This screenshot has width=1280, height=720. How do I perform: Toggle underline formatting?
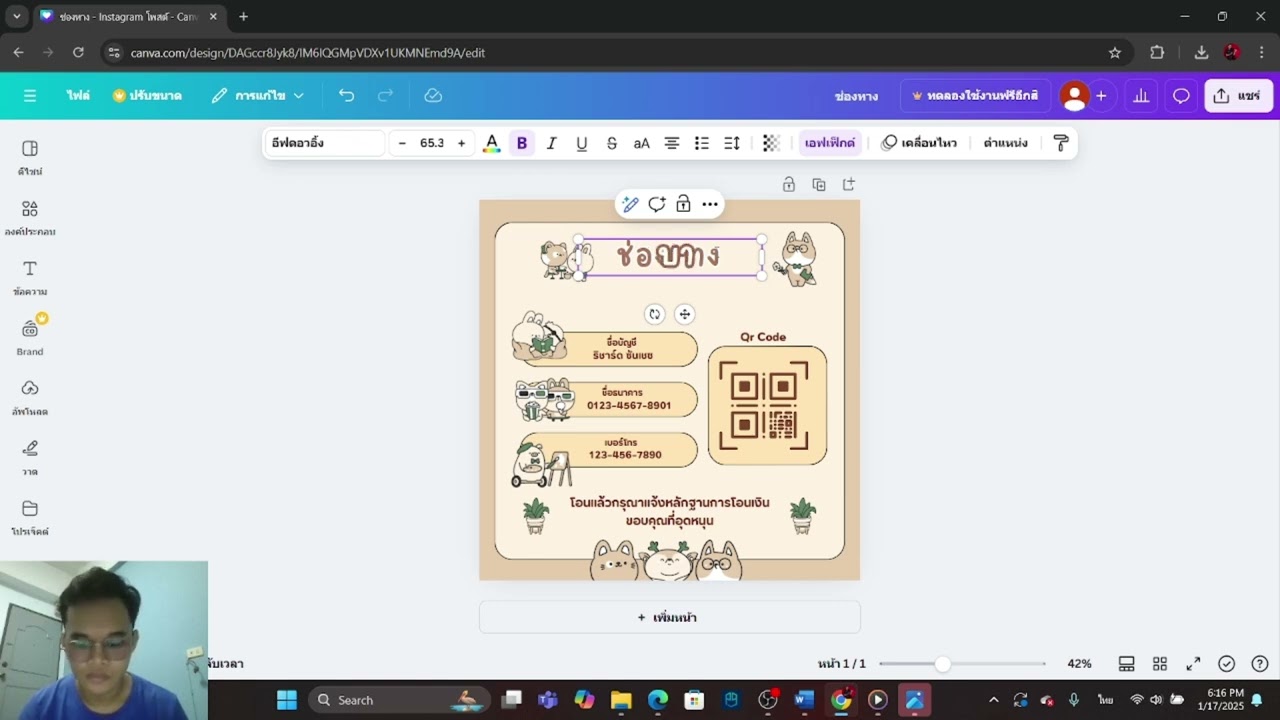[x=581, y=143]
